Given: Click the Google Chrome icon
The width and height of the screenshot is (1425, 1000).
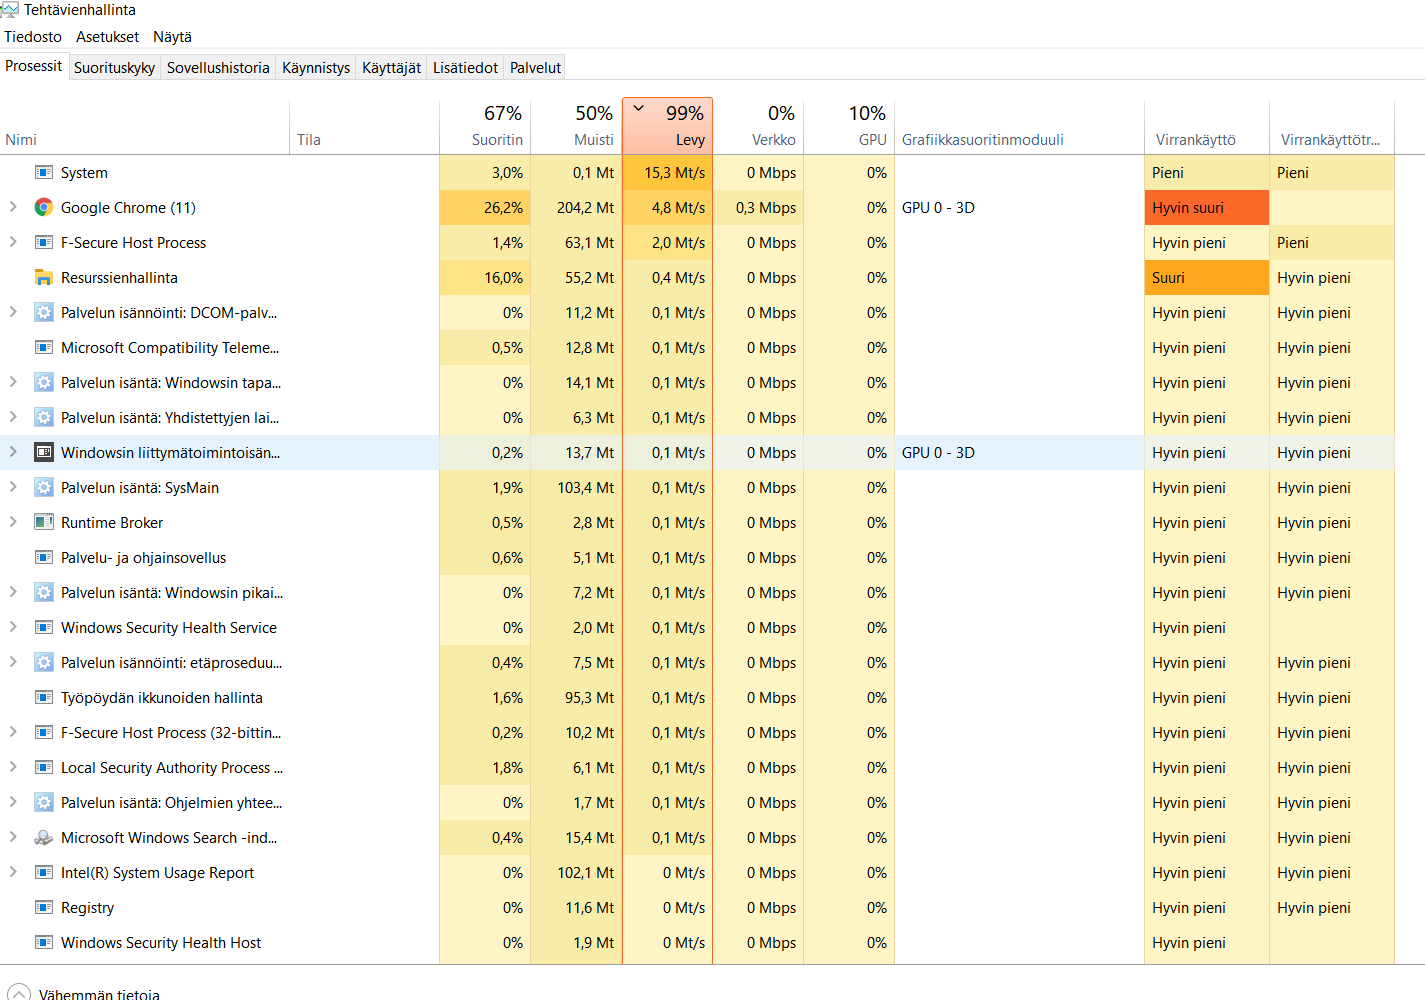Looking at the screenshot, I should [x=44, y=208].
